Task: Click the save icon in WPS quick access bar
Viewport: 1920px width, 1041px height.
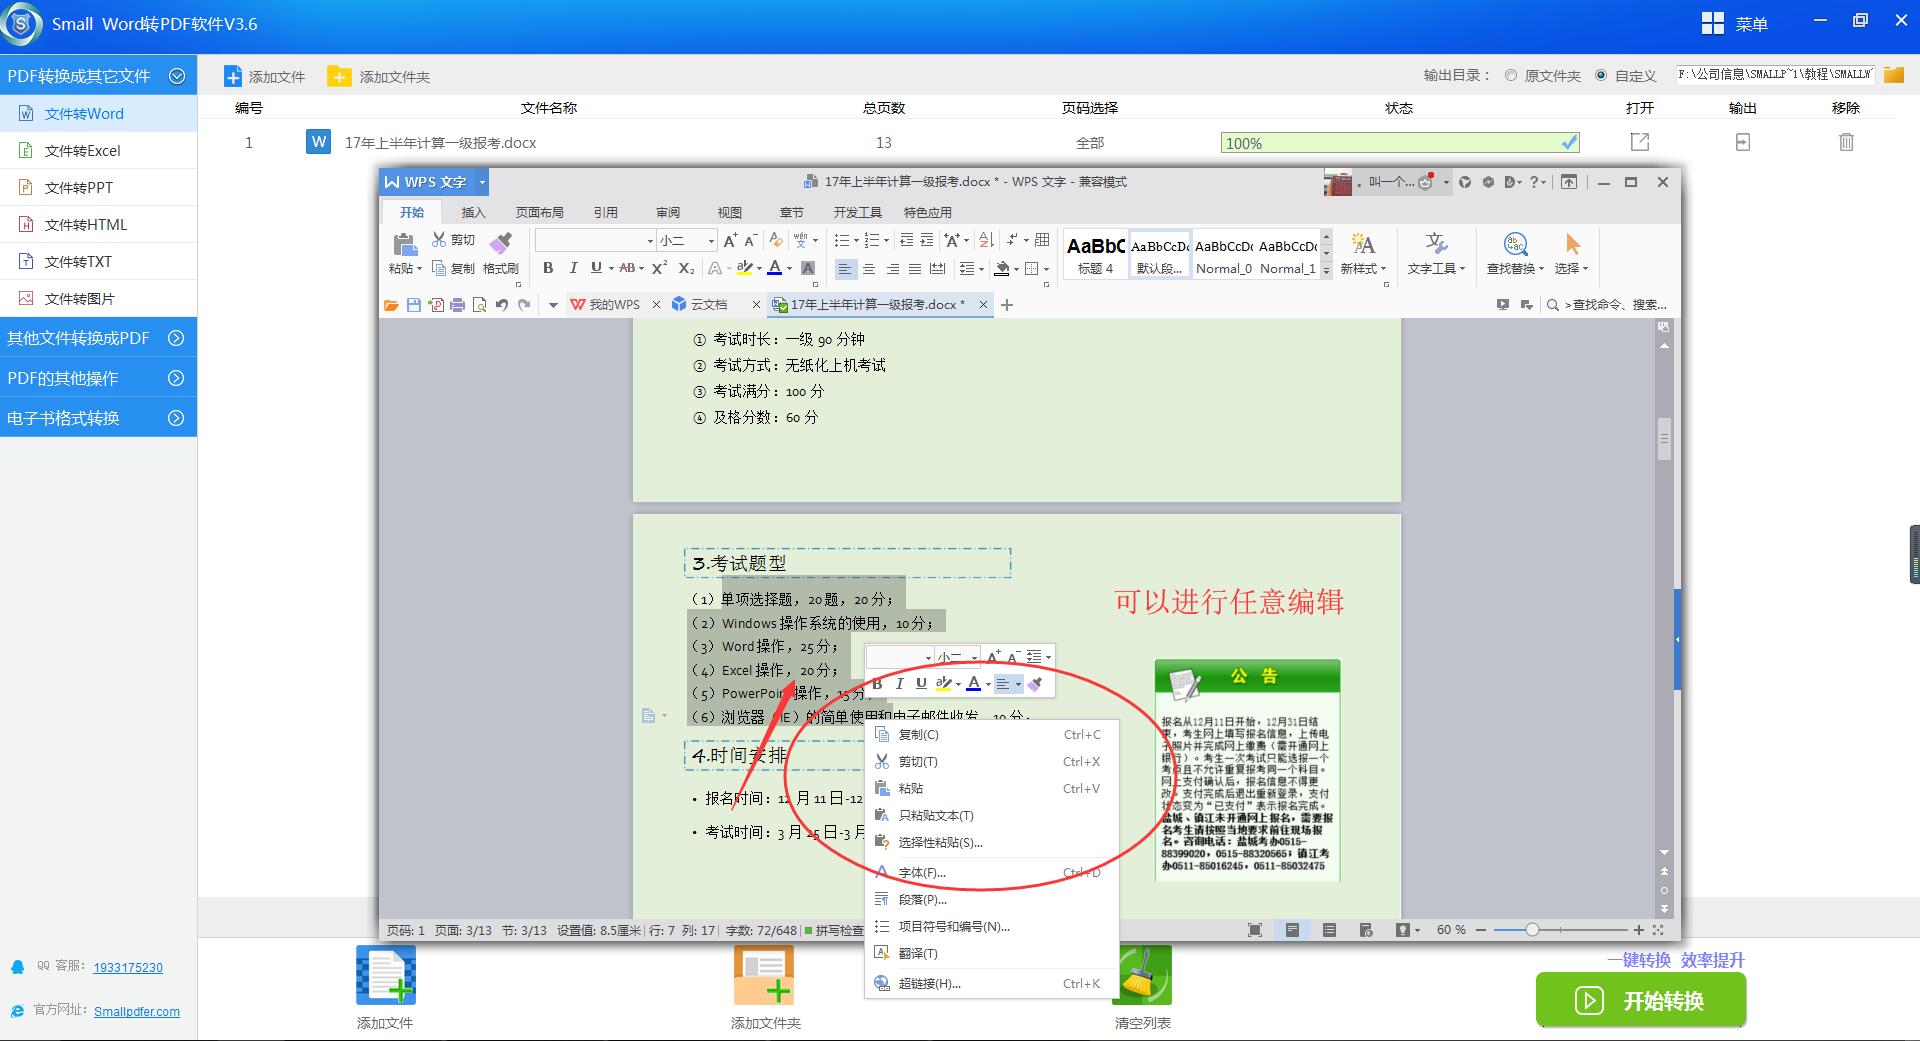Action: [413, 305]
